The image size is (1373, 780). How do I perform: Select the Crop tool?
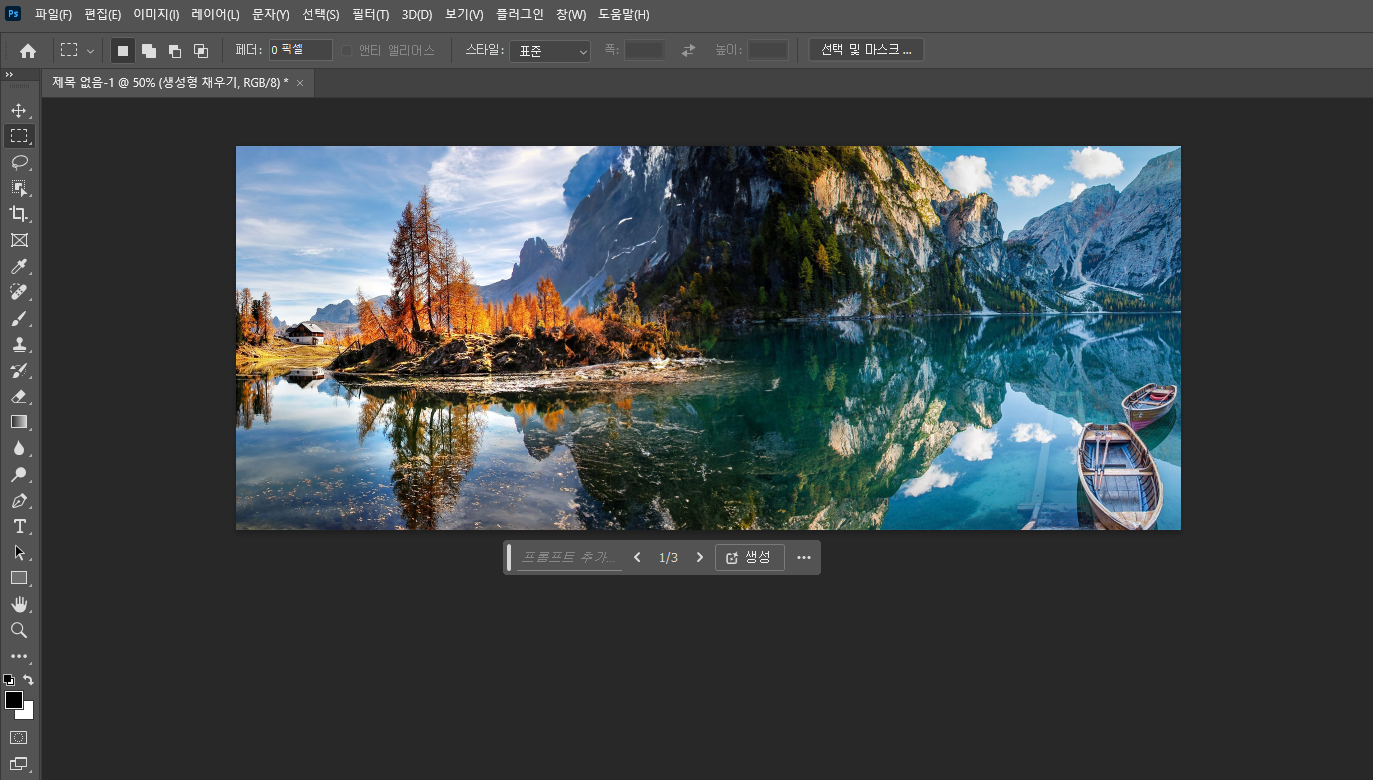(x=19, y=214)
